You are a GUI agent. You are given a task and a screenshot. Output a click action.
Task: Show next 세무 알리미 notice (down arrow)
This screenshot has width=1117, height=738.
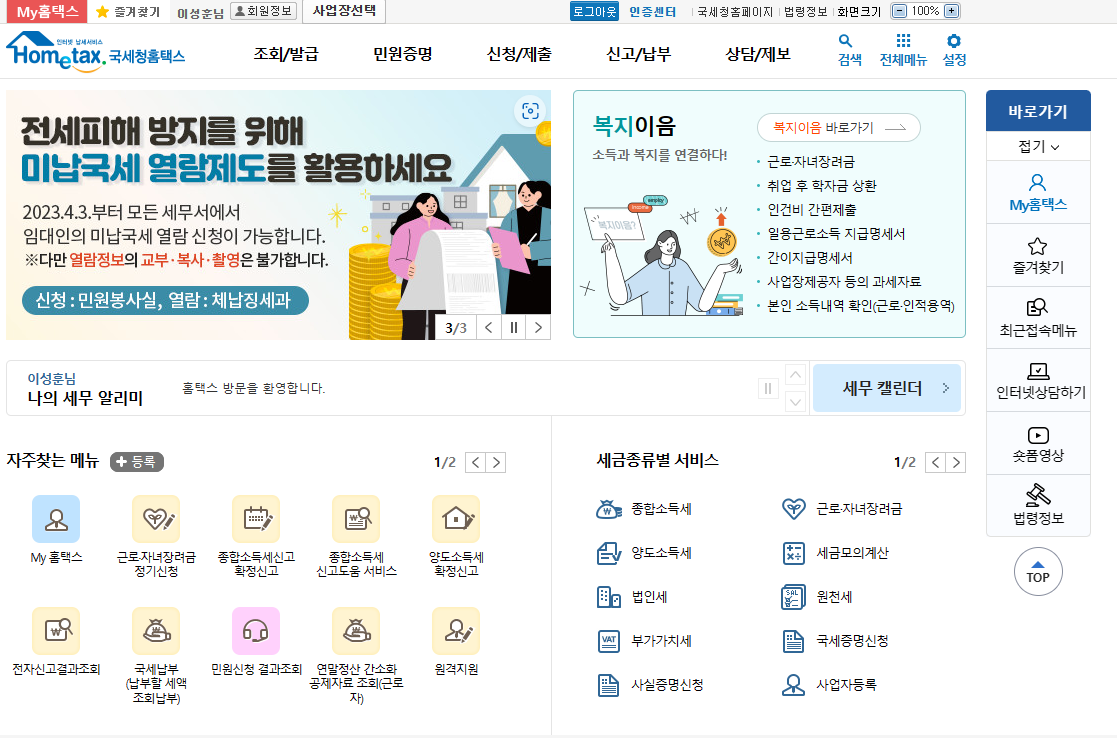796,402
